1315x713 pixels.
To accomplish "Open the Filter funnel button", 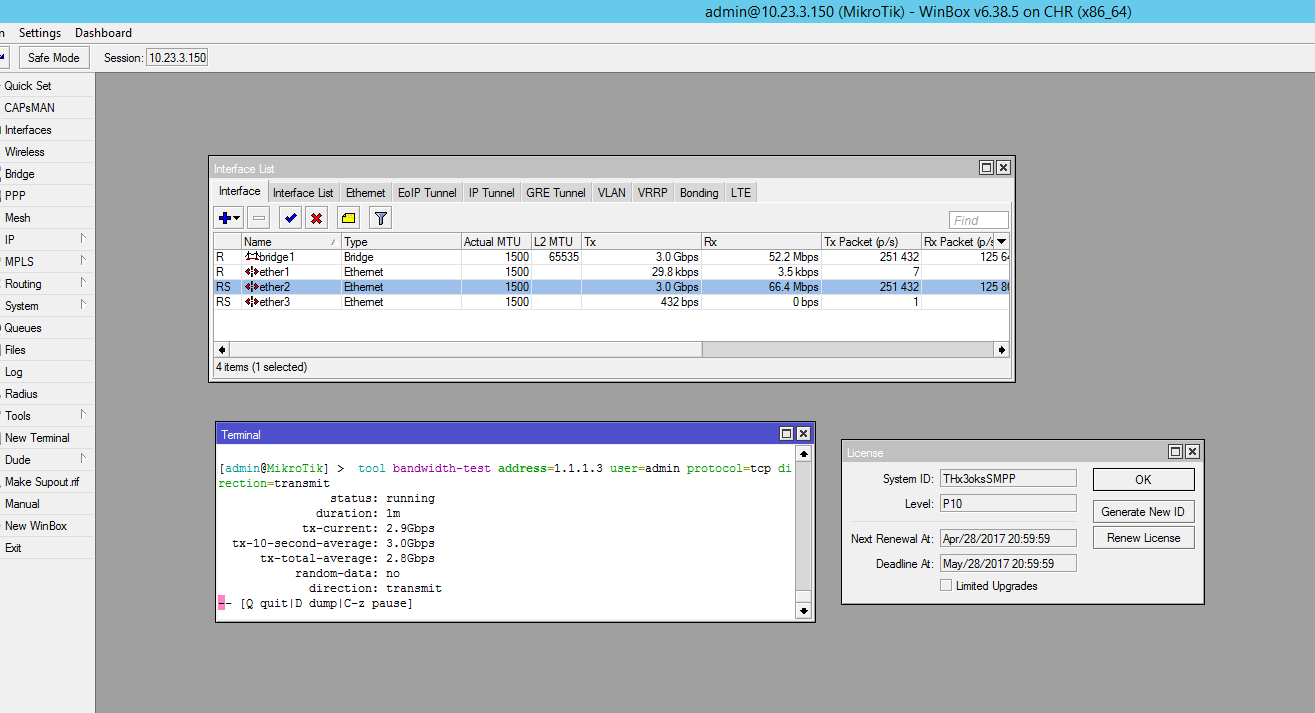I will click(x=380, y=218).
